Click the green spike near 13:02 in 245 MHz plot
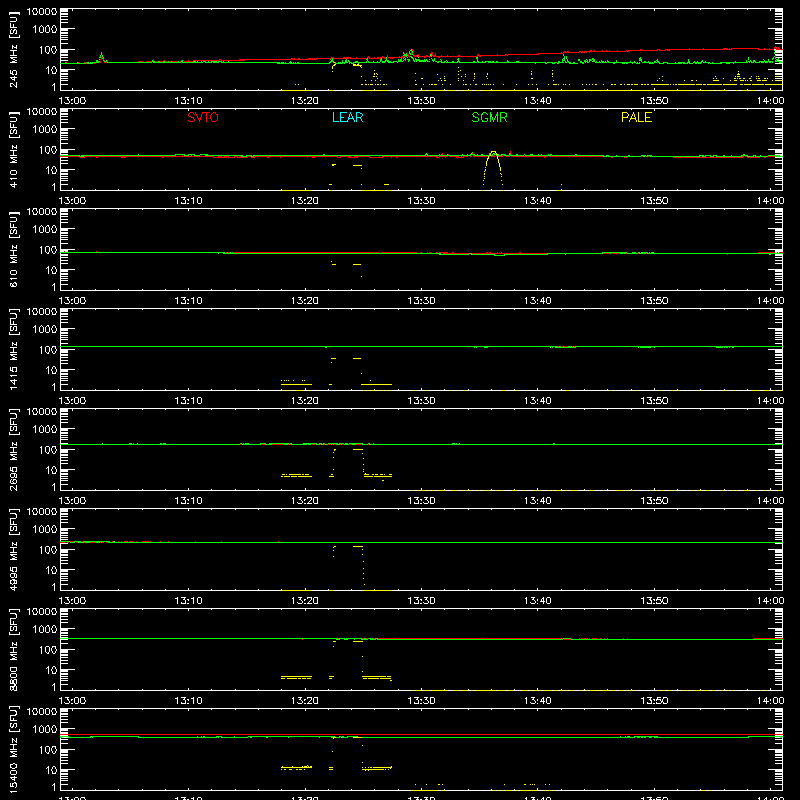The image size is (800, 800). pyautogui.click(x=102, y=56)
